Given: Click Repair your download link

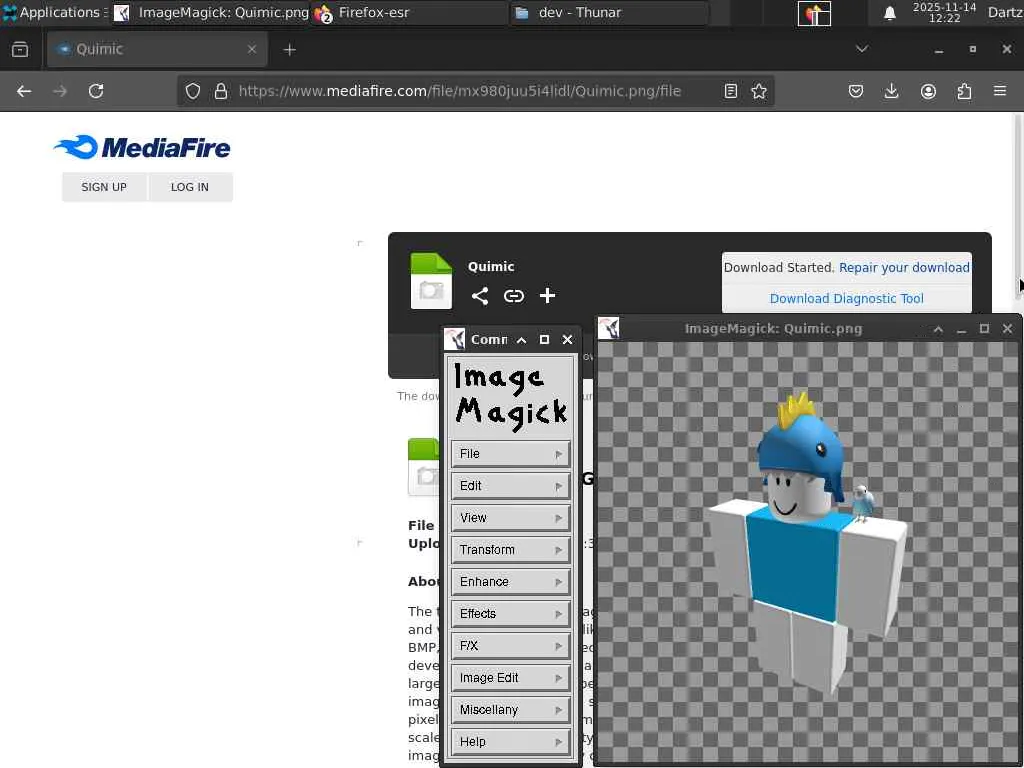Looking at the screenshot, I should [x=904, y=268].
